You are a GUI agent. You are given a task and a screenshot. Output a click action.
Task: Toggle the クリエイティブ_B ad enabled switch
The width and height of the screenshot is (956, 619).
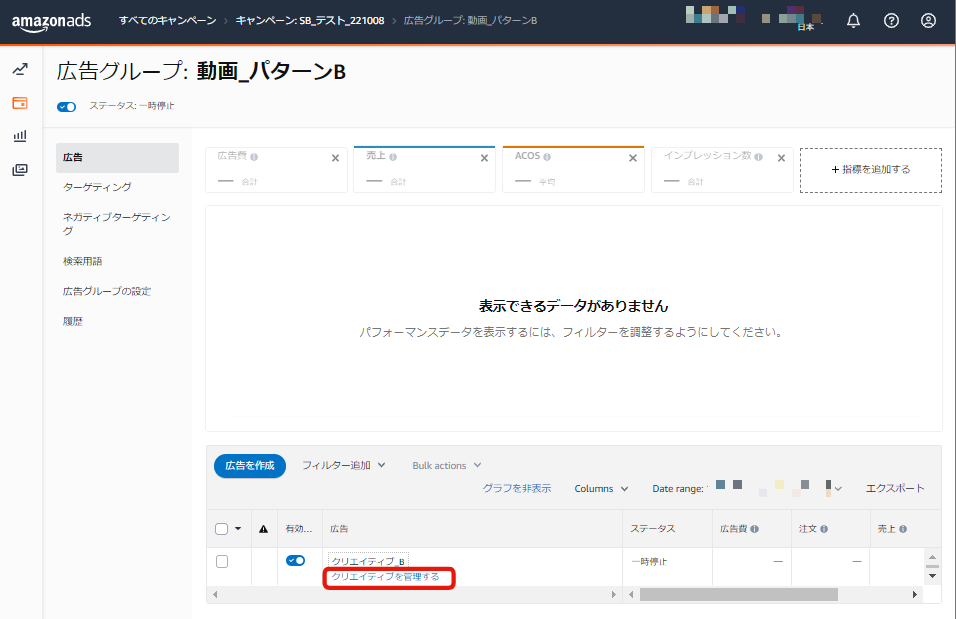coord(295,561)
